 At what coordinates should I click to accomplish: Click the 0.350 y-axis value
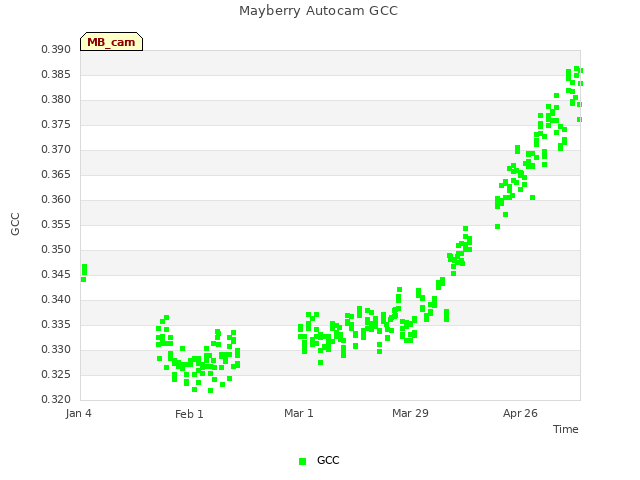[56, 249]
